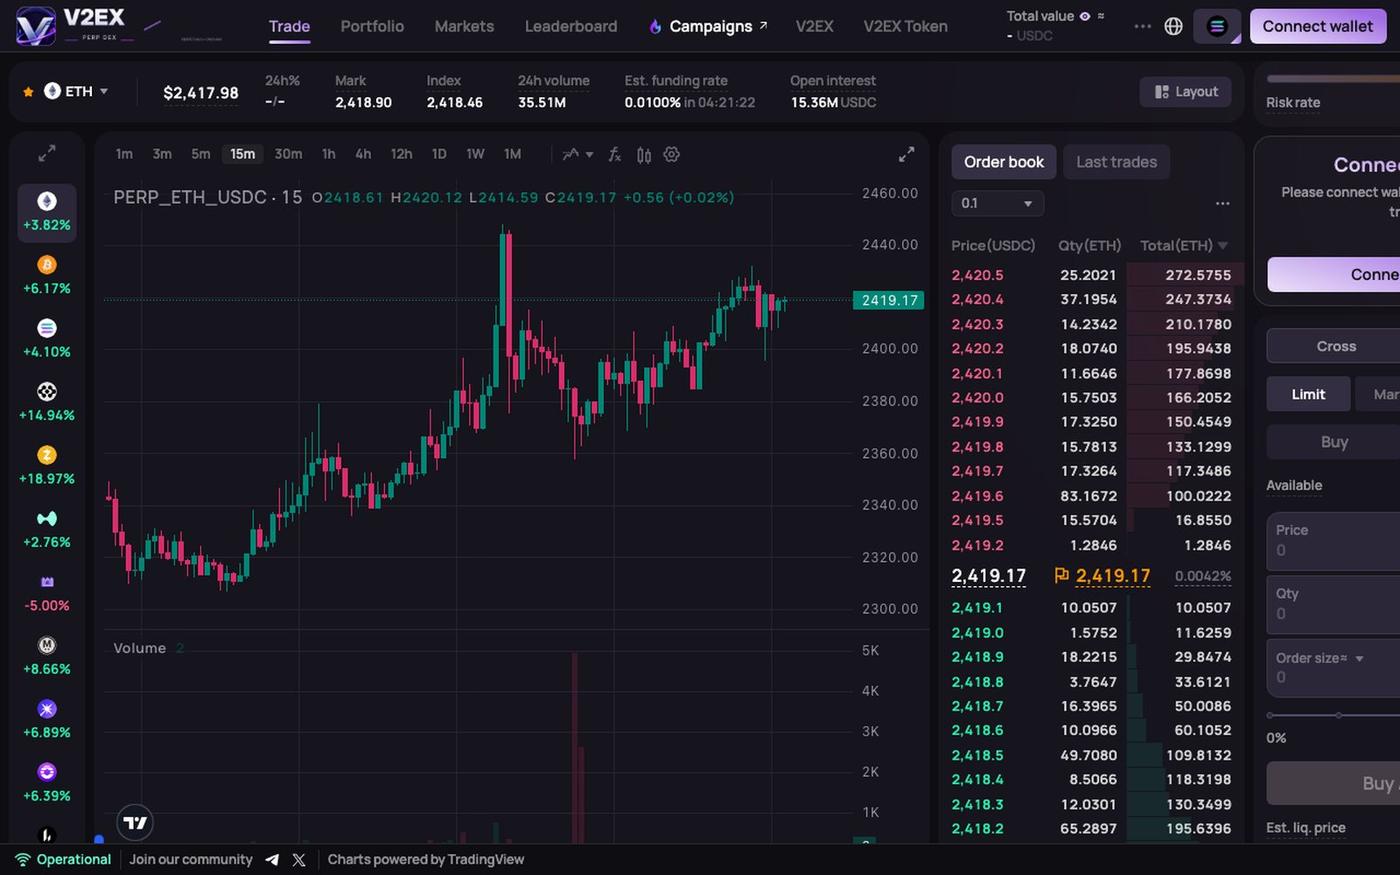Select the Order book tab
This screenshot has width=1400, height=875.
click(1003, 162)
